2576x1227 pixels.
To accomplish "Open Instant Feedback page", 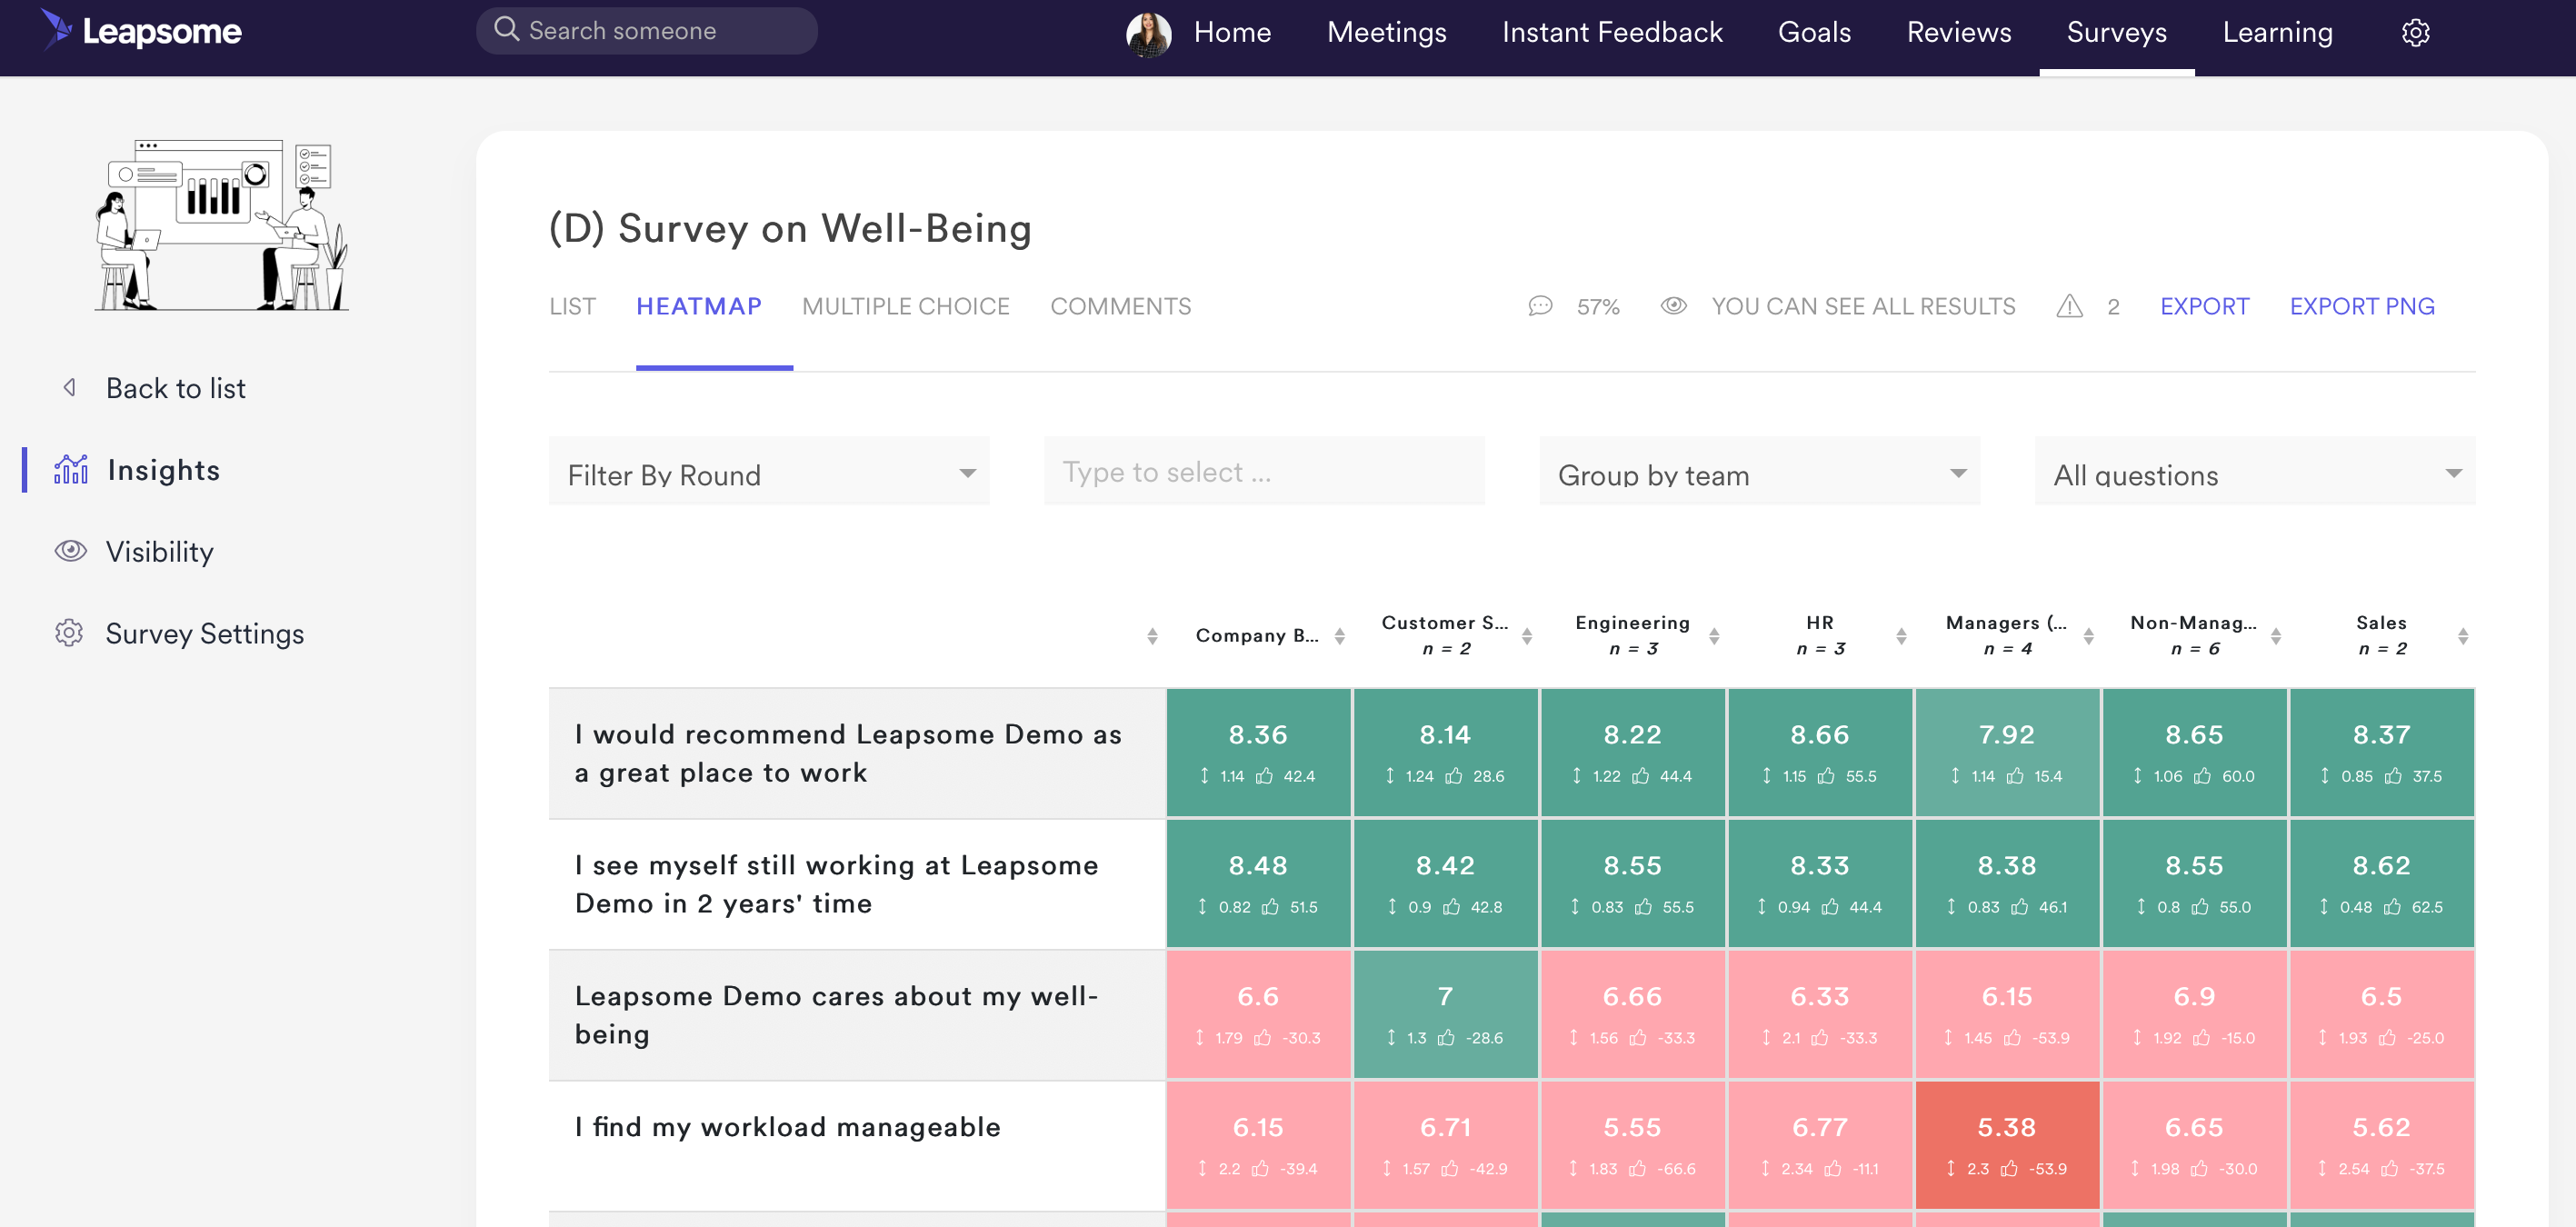I will (x=1612, y=32).
